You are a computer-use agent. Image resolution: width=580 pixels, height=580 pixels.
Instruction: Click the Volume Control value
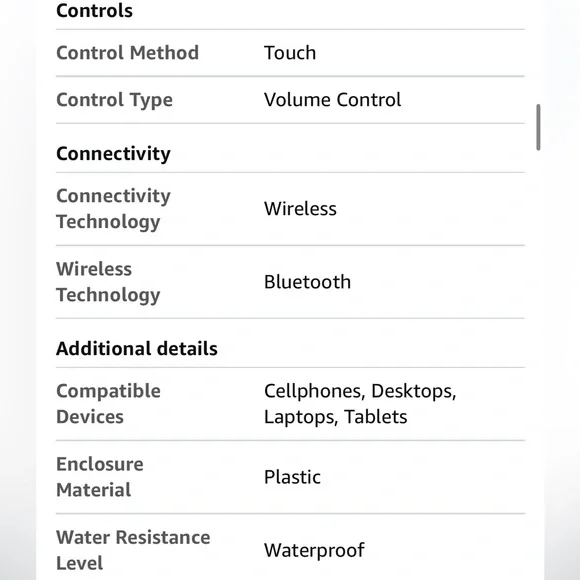click(333, 100)
